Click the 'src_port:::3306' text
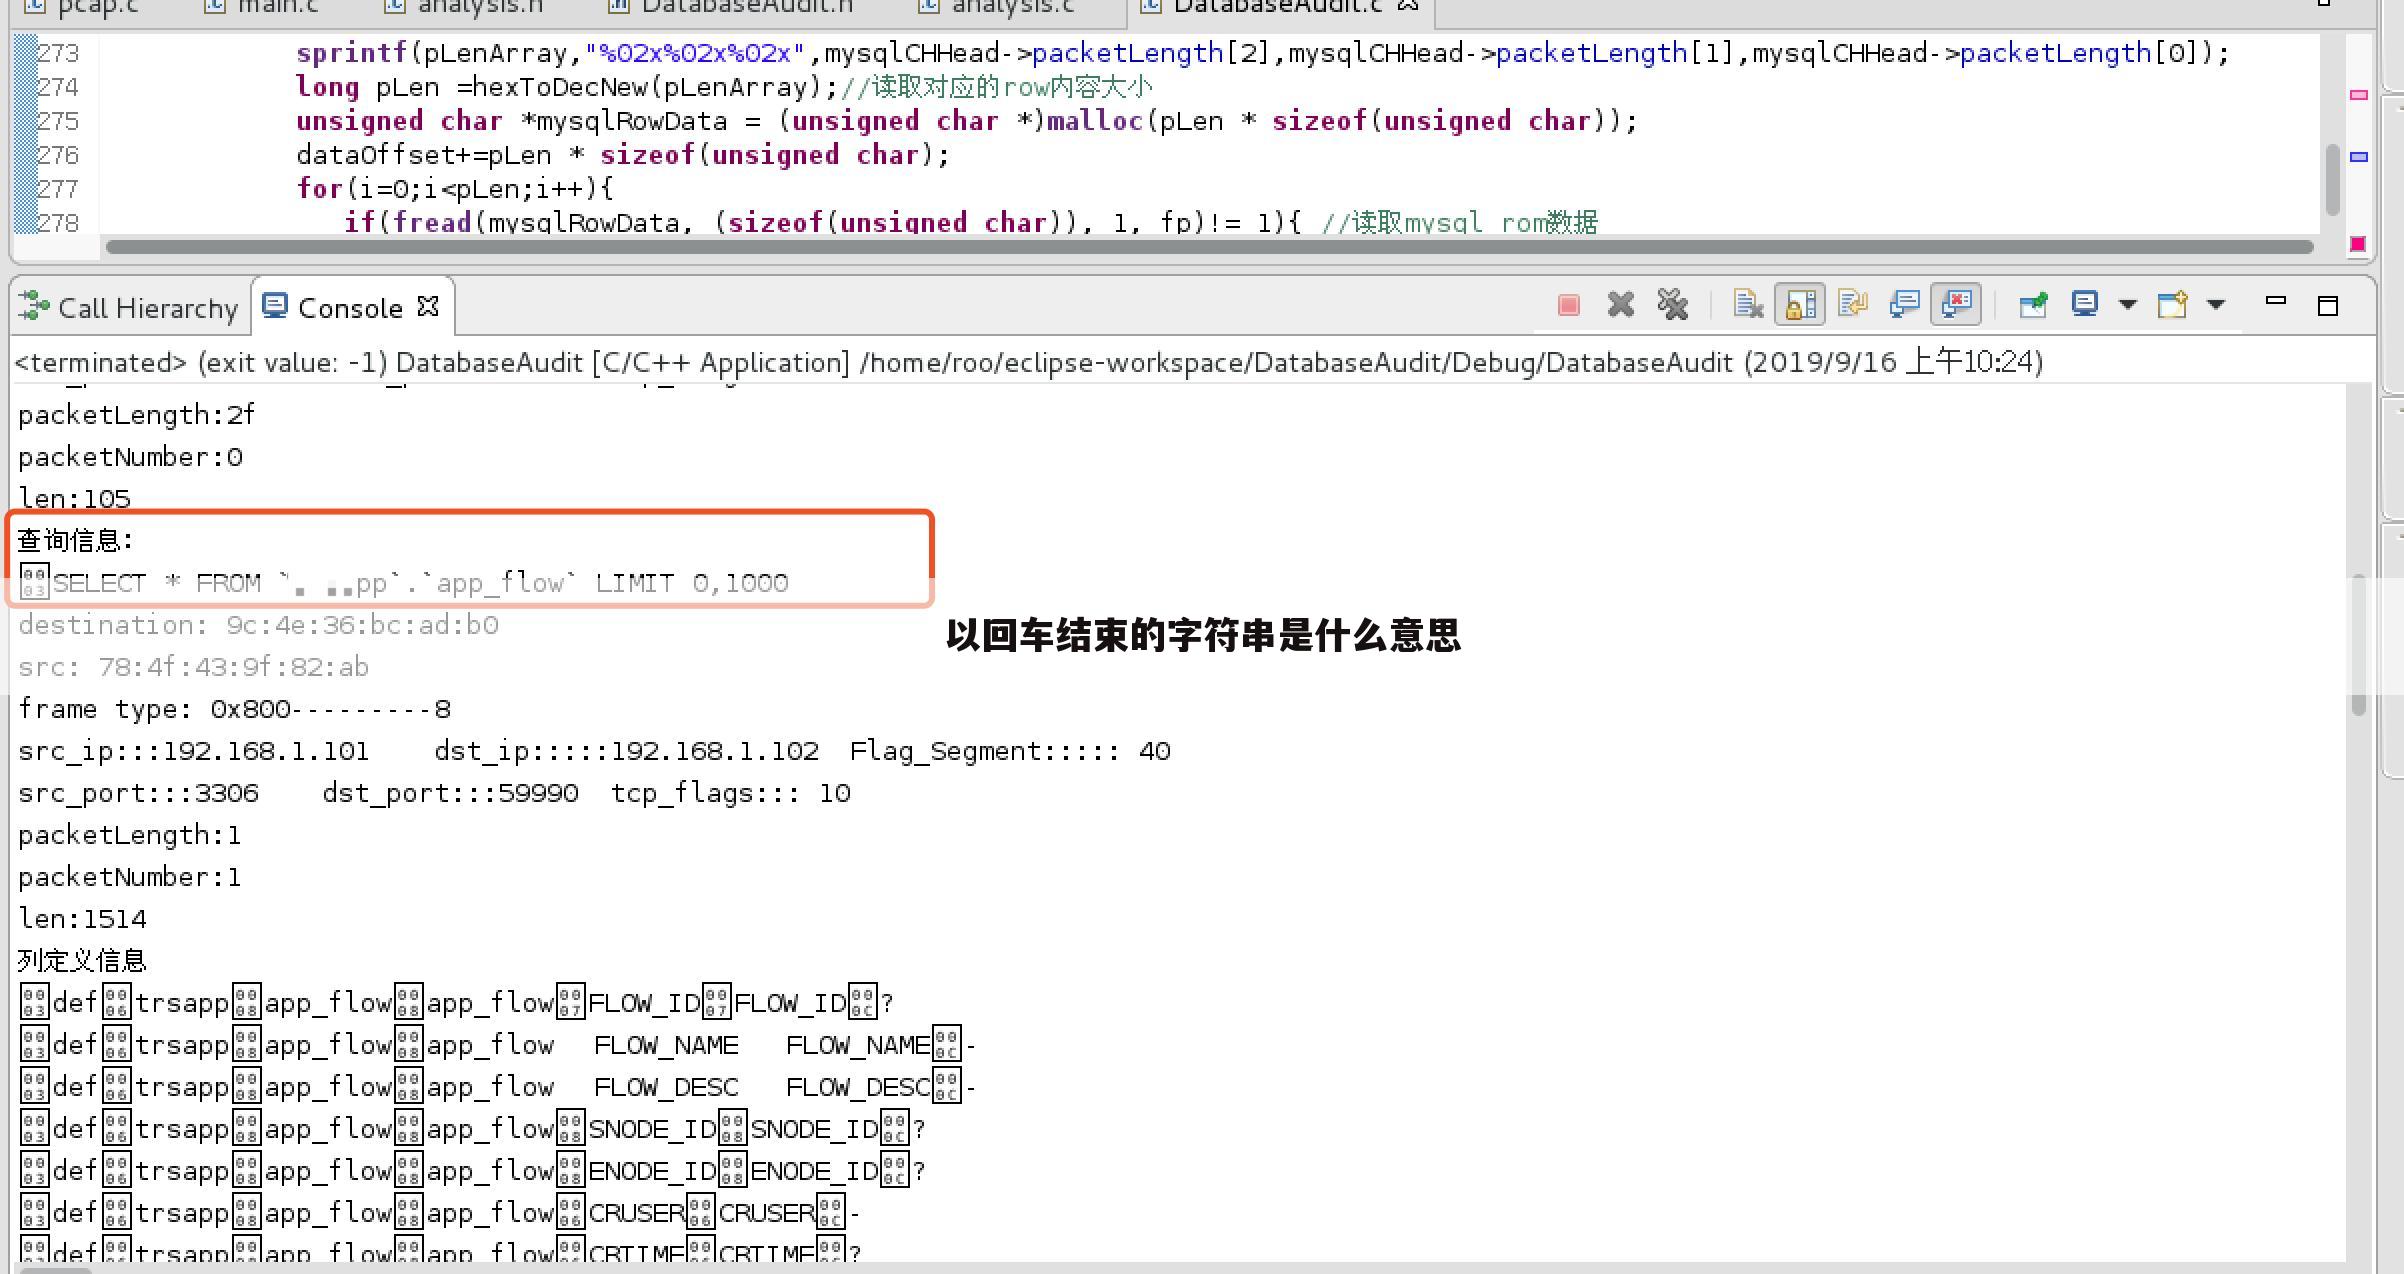This screenshot has height=1274, width=2404. 138,793
